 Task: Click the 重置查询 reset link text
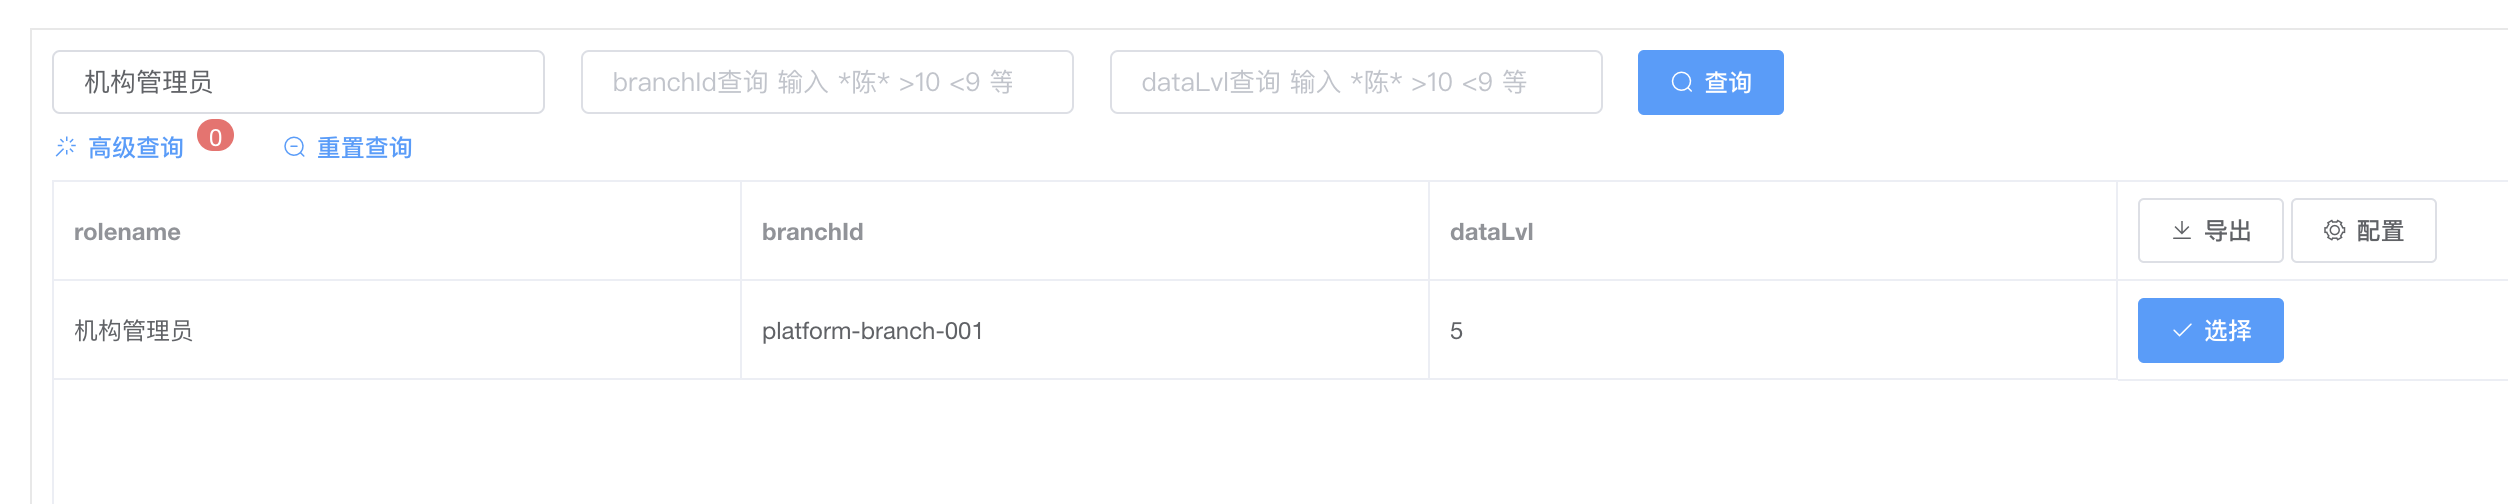coord(364,148)
